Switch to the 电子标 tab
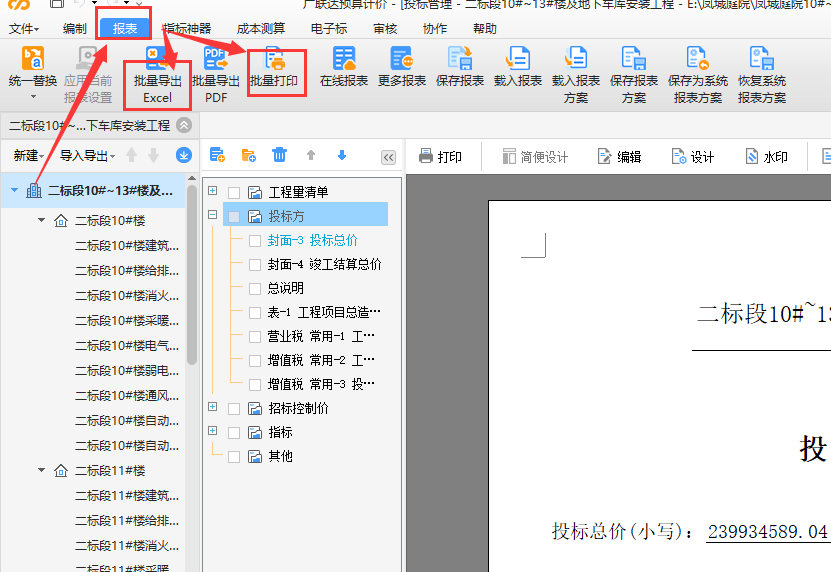The height and width of the screenshot is (572, 831). coord(329,29)
